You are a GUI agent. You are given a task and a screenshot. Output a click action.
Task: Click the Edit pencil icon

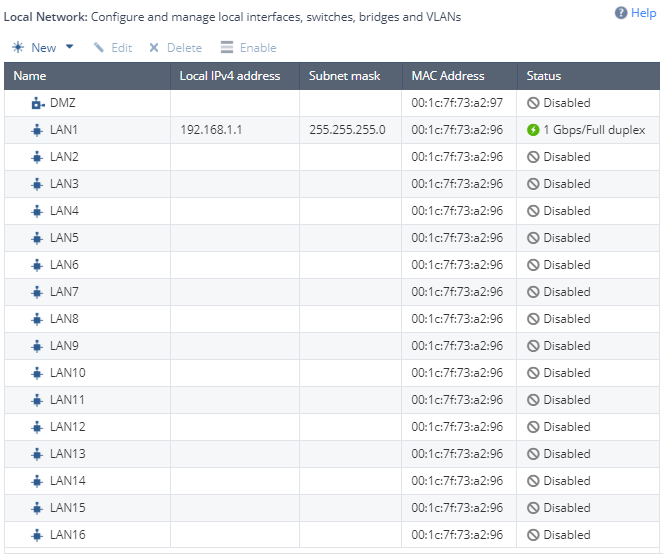(x=98, y=48)
